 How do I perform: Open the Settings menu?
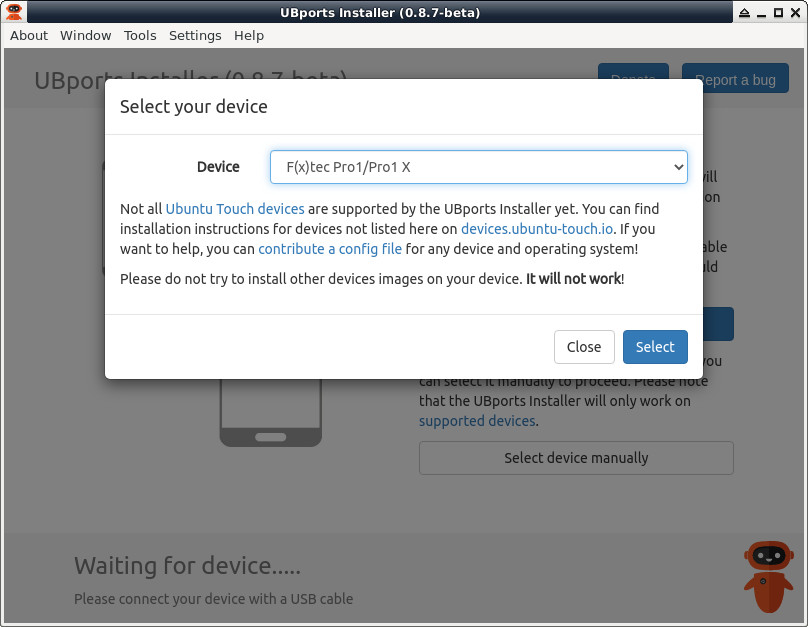click(x=195, y=36)
